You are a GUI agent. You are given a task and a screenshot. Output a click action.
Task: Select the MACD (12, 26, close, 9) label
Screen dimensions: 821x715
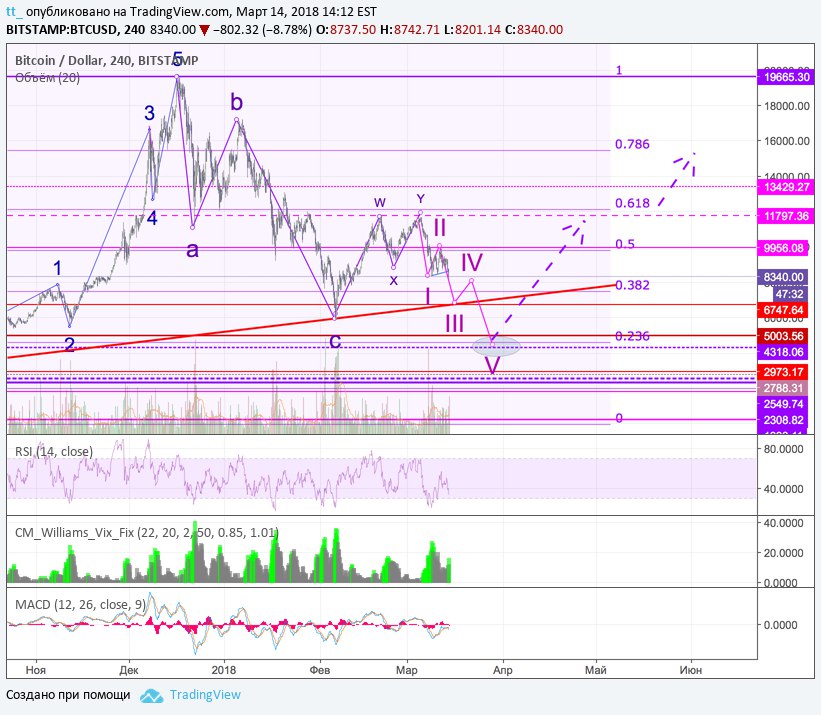pyautogui.click(x=80, y=605)
